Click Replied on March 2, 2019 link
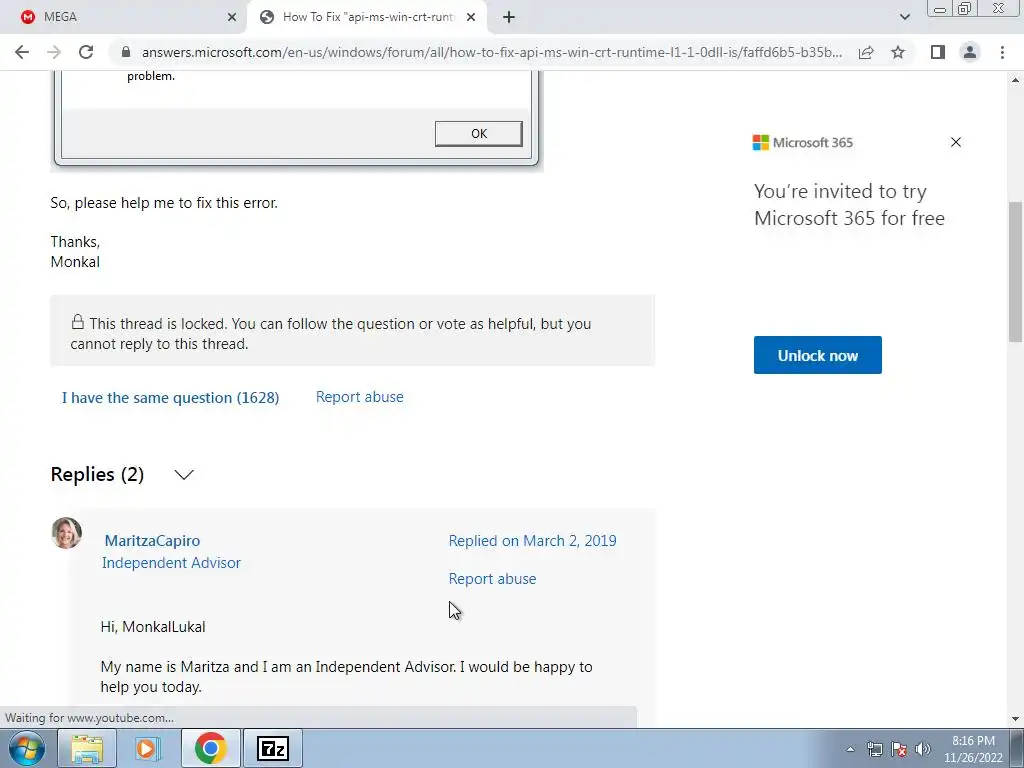 coord(532,541)
